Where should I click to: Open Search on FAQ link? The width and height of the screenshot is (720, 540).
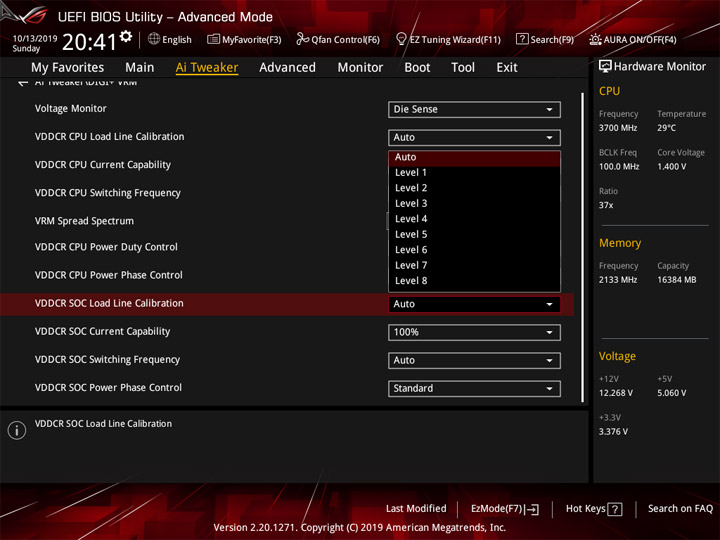click(x=680, y=509)
